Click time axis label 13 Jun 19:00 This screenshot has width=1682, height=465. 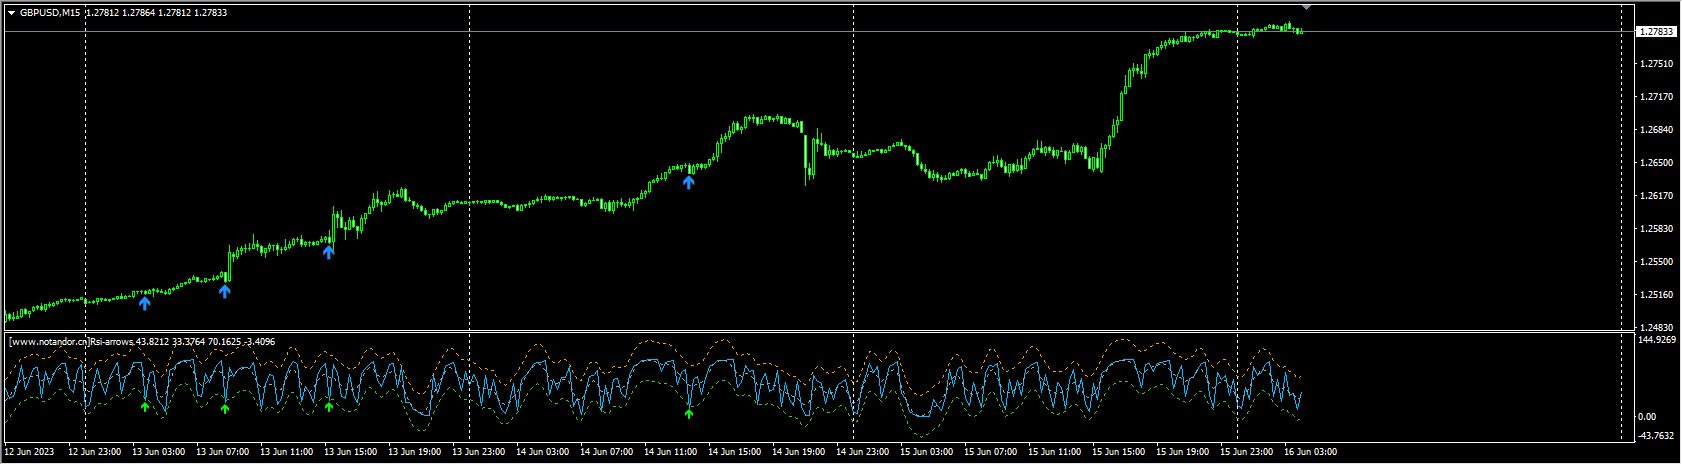[415, 452]
